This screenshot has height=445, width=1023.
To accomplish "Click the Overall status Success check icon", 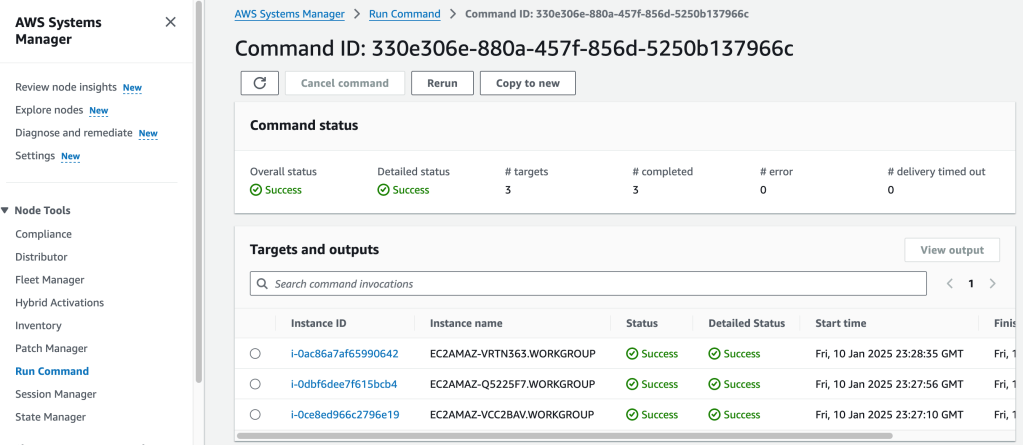I will click(257, 190).
